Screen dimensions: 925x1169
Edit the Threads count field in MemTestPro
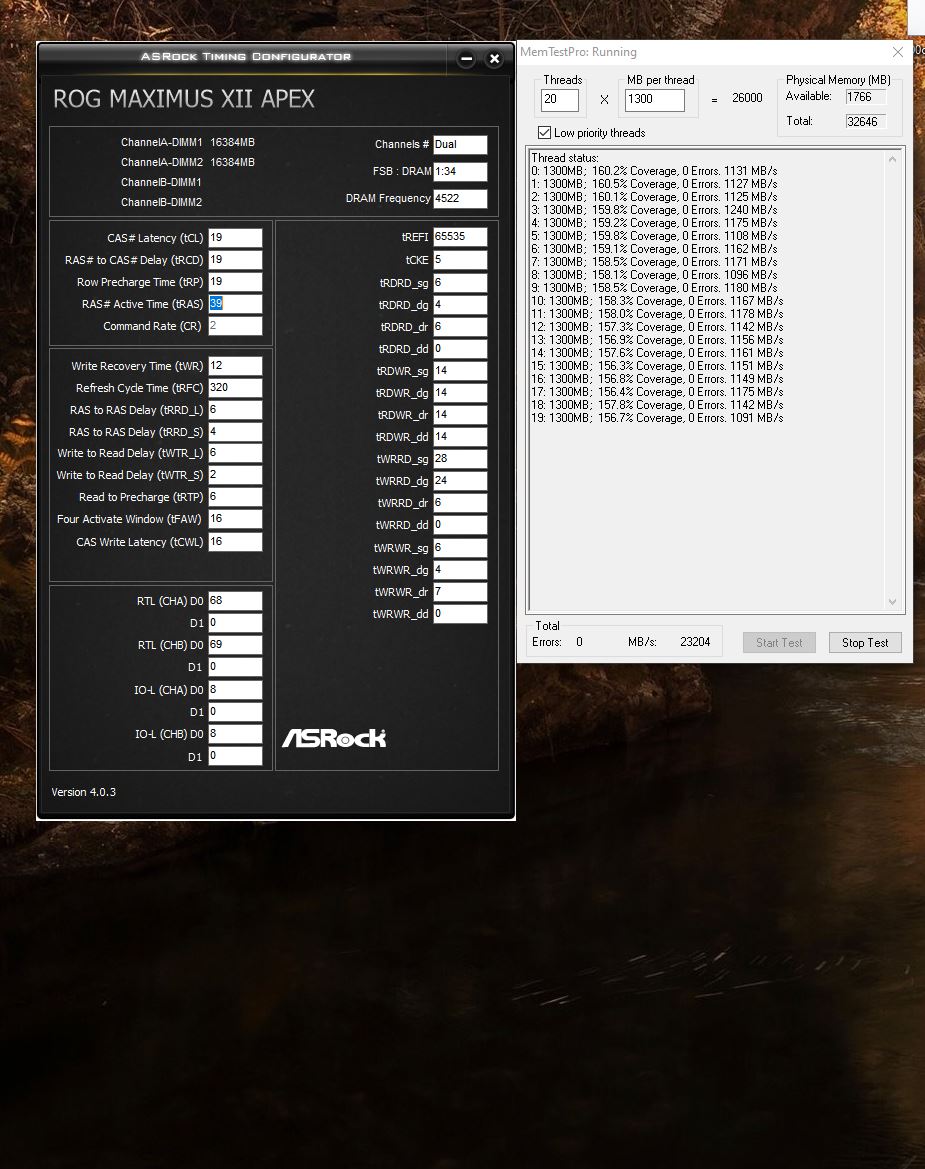(x=560, y=100)
